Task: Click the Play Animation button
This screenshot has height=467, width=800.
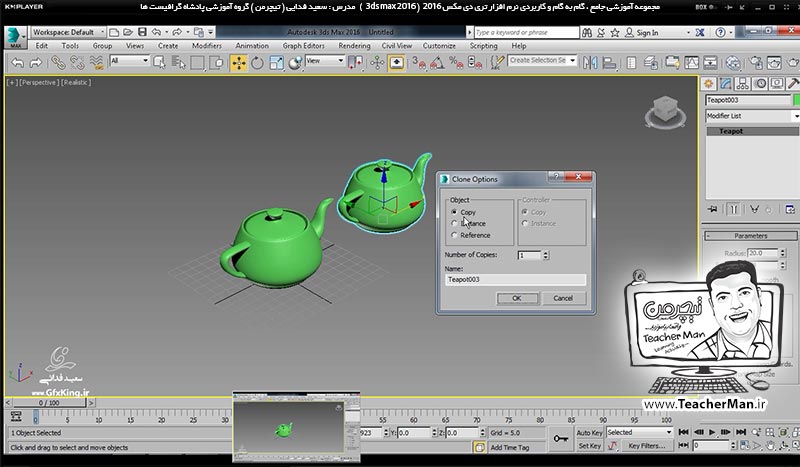Action: coord(712,432)
